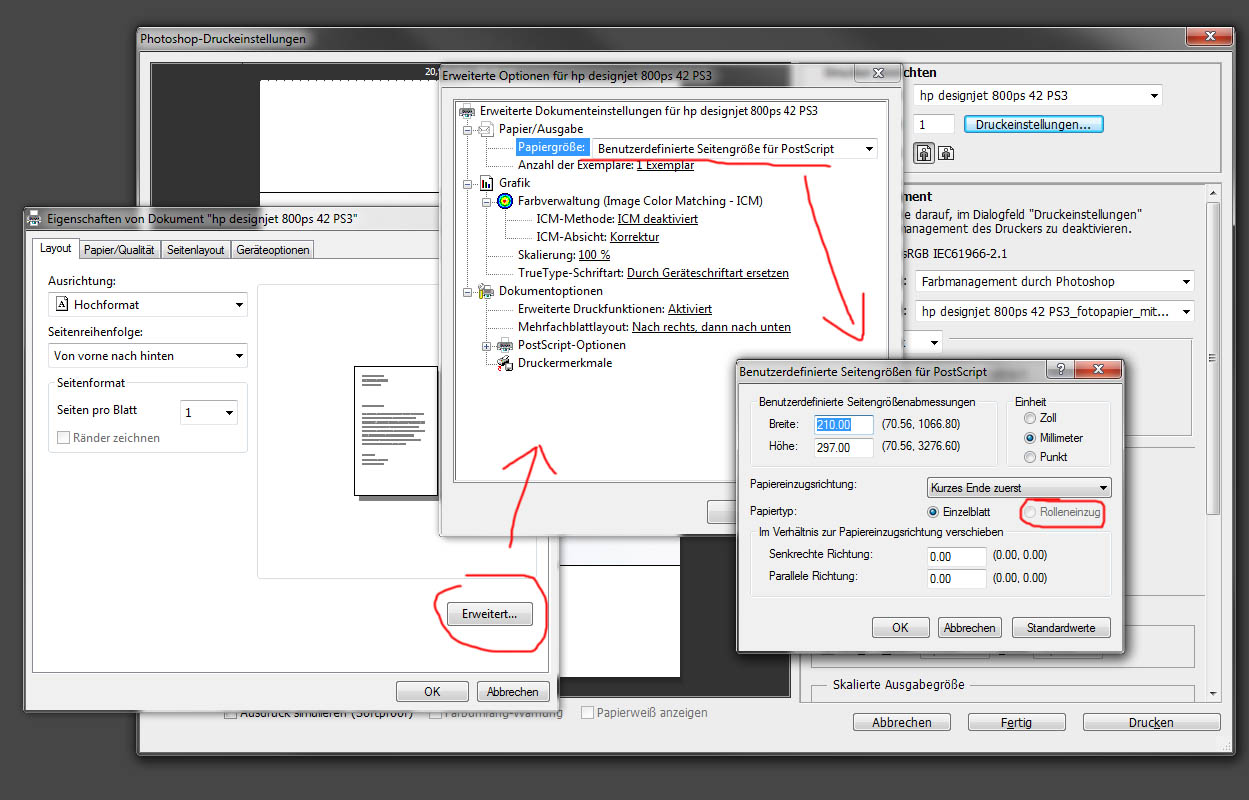Select the Punkt unit radio button

pyautogui.click(x=1031, y=457)
